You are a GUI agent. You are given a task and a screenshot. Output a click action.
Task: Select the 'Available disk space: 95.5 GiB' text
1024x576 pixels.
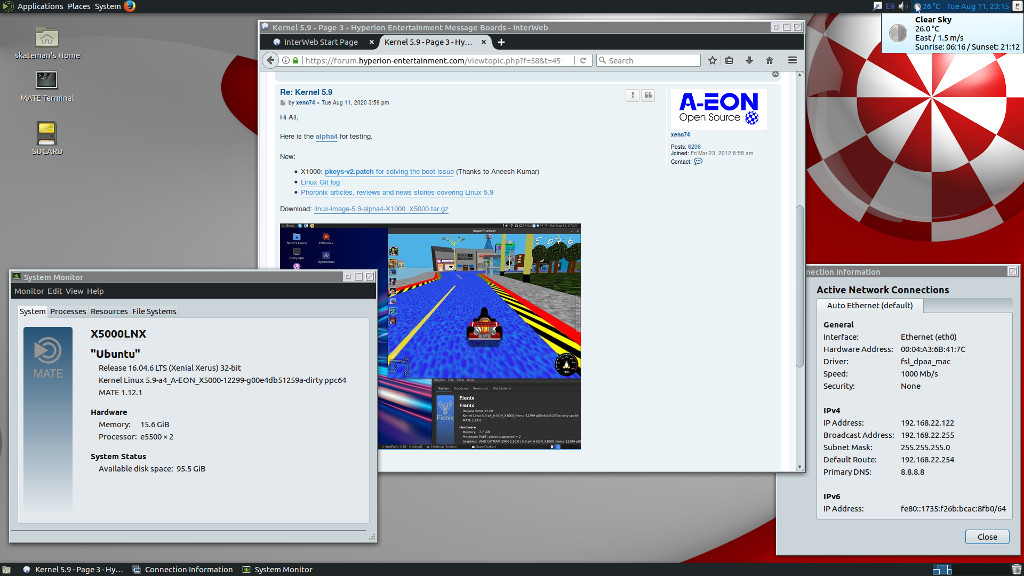[x=152, y=469]
